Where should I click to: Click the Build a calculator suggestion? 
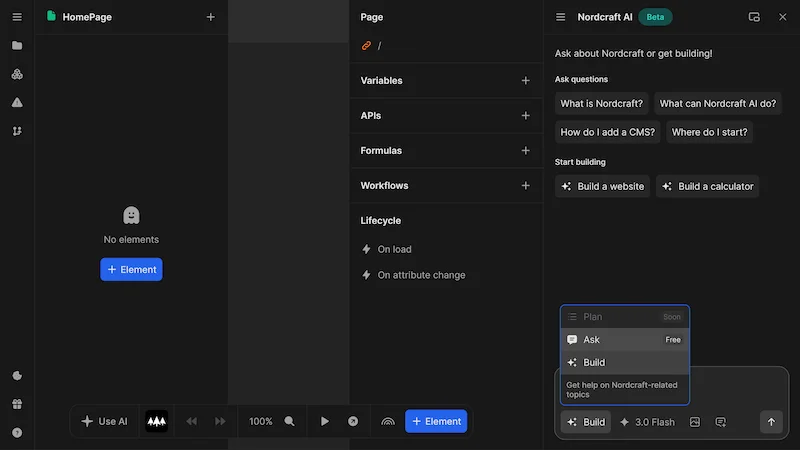pyautogui.click(x=707, y=186)
